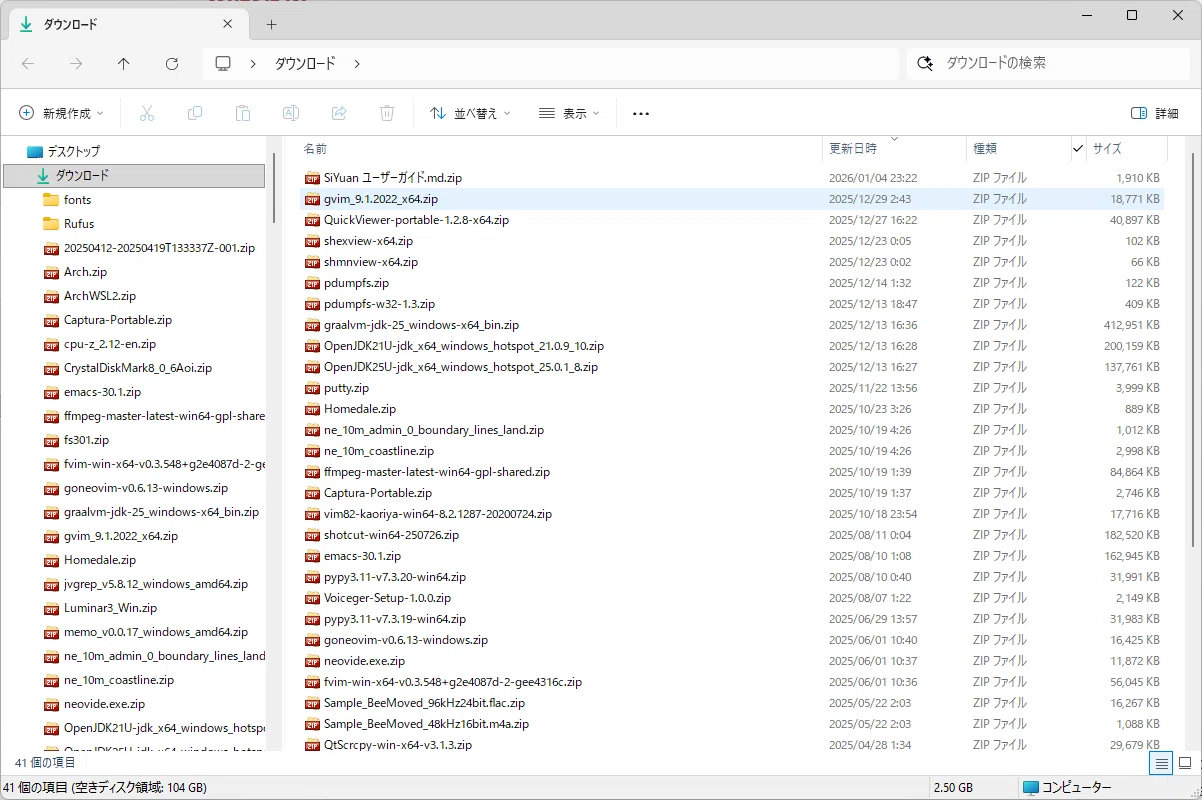The height and width of the screenshot is (800, 1202).
Task: Select fs301.zip in sidebar
Action: (x=86, y=440)
